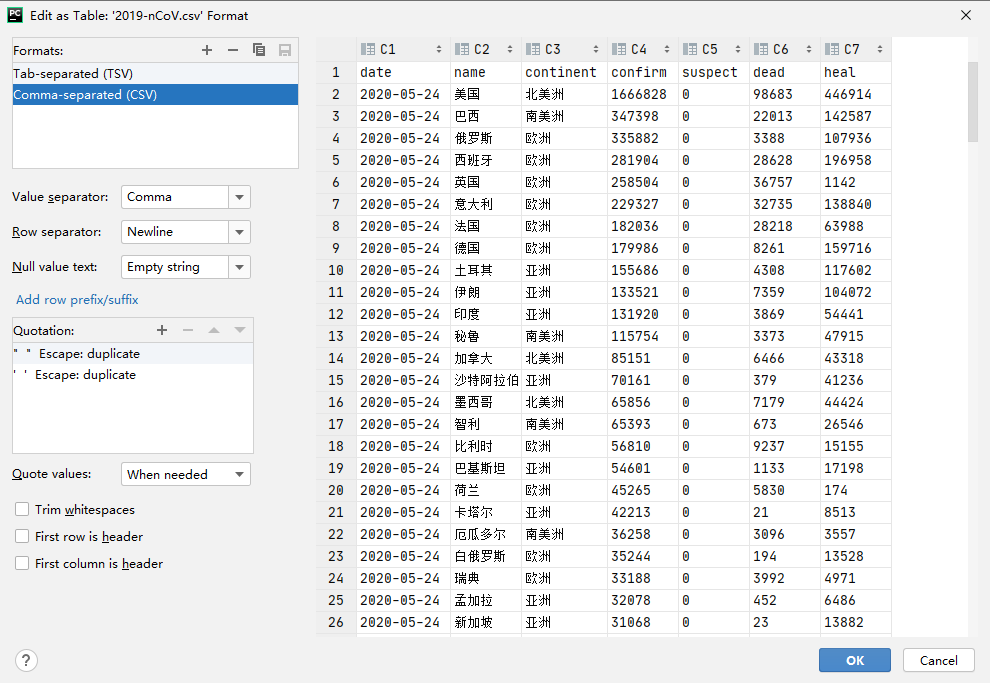Open the Quote values When needed dropdown
The height and width of the screenshot is (683, 990).
[186, 474]
